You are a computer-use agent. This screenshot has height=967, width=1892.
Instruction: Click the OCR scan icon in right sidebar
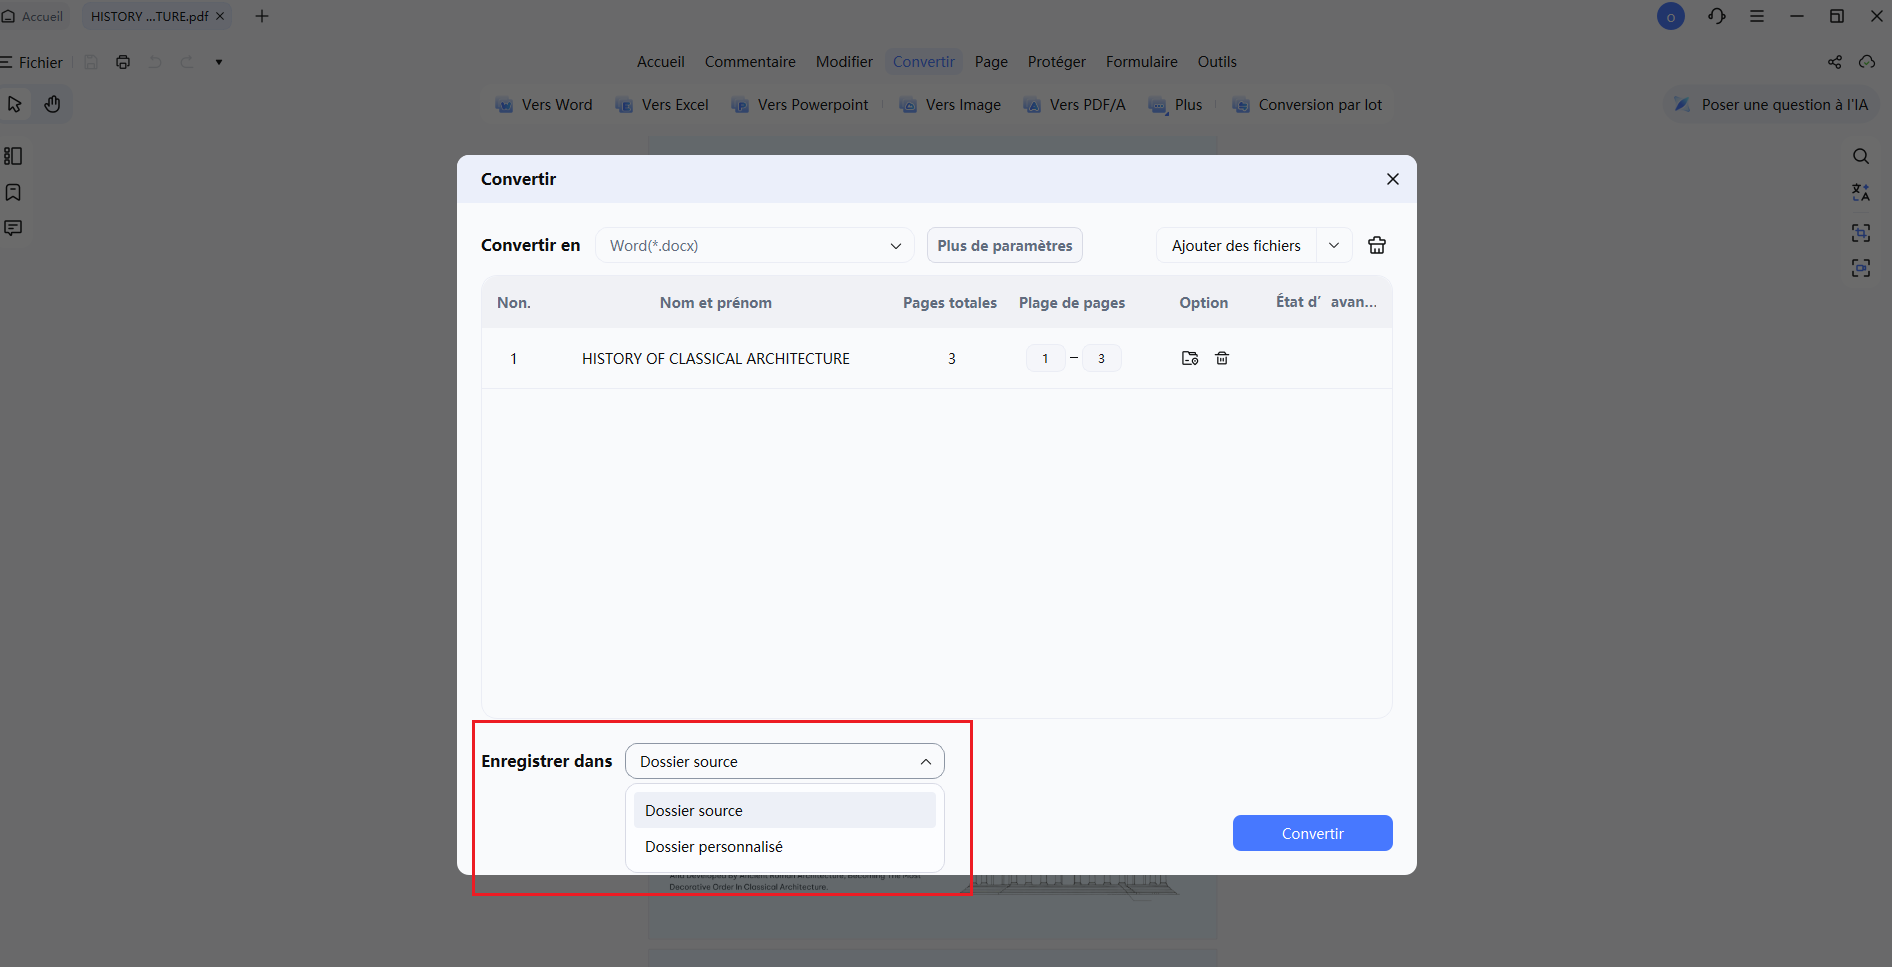(1861, 233)
